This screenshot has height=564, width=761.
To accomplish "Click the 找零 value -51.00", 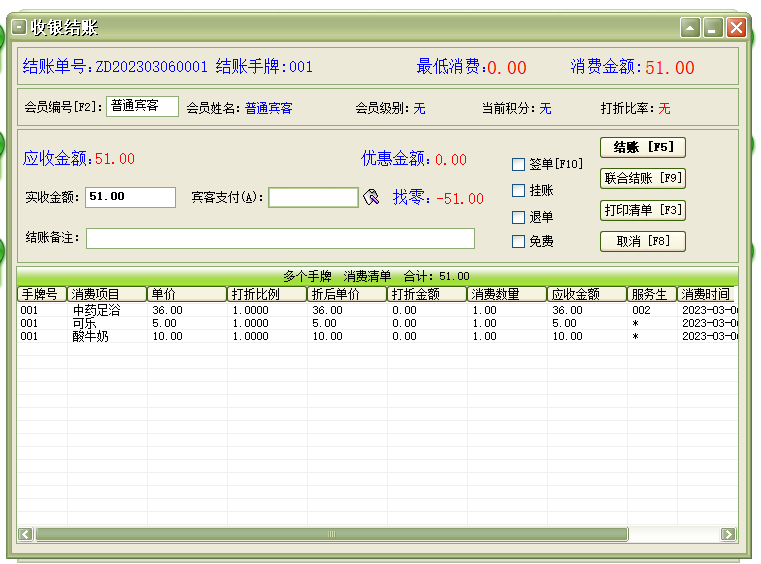I will pyautogui.click(x=460, y=199).
